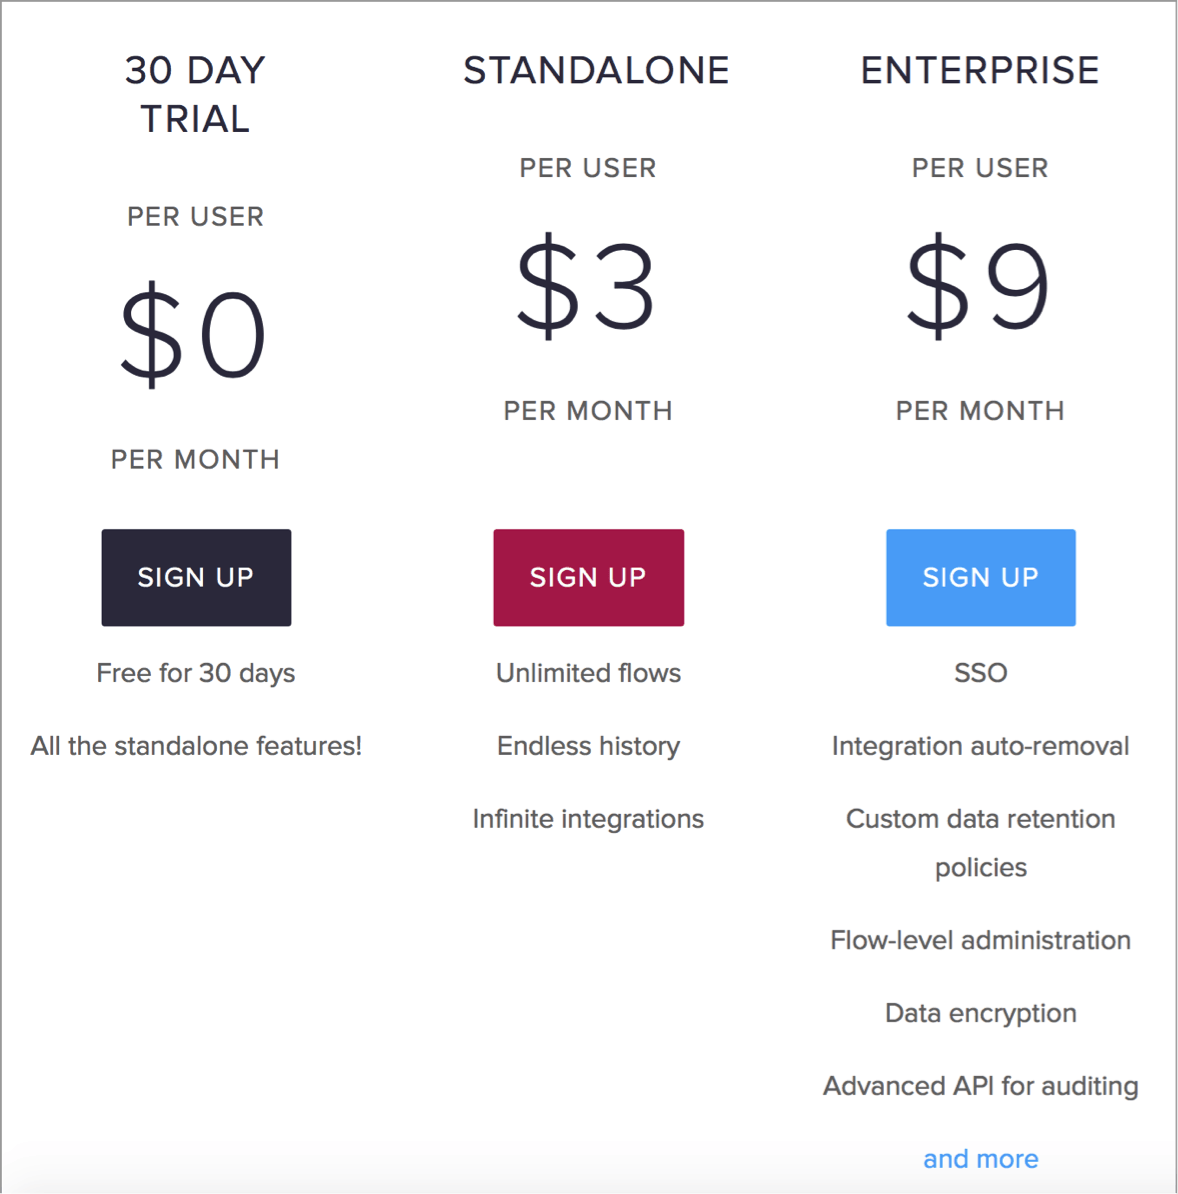Click the dark Sign Up button under 30 Day Trial
This screenshot has width=1178, height=1194.
tap(196, 577)
